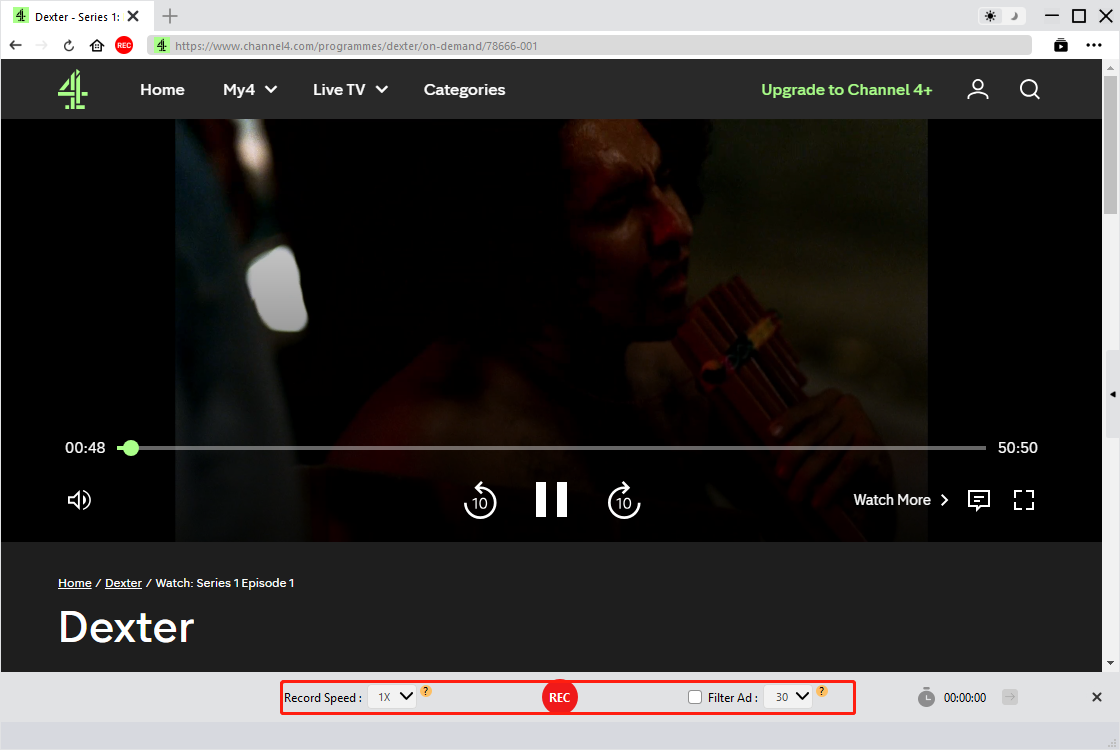Open the search on Channel 4
This screenshot has width=1120, height=750.
1029,89
